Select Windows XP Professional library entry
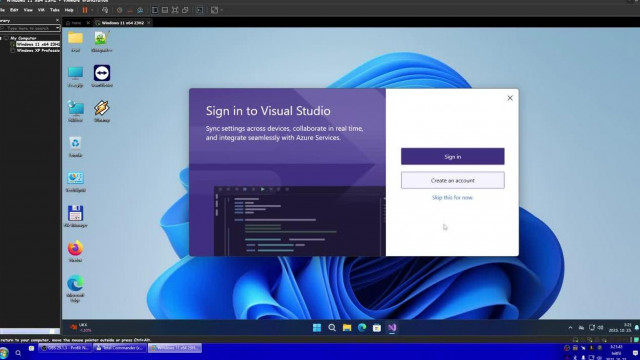The height and width of the screenshot is (360, 640). pyautogui.click(x=38, y=51)
